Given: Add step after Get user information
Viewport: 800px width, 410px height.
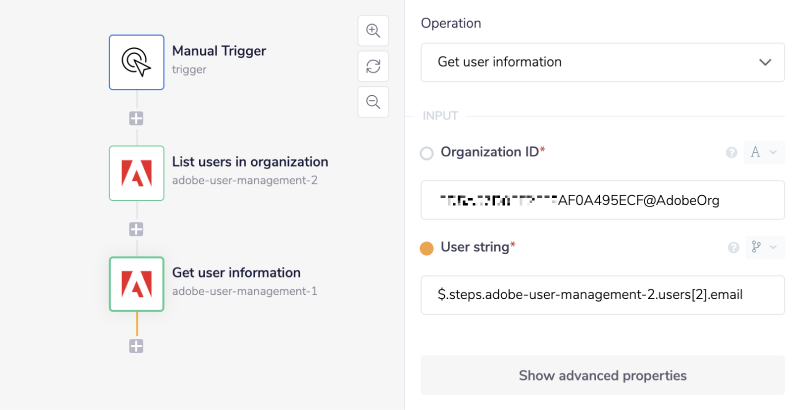Looking at the screenshot, I should click(136, 346).
